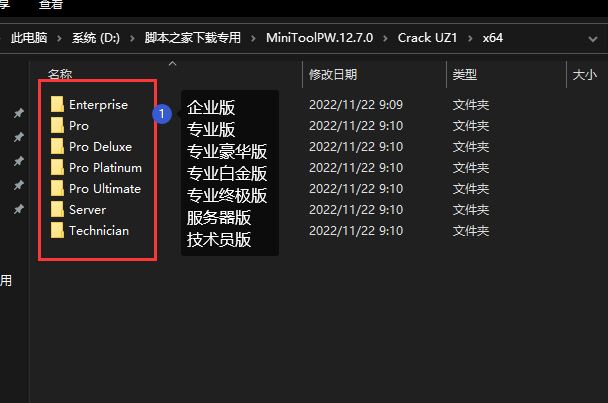Click the Pro Deluxe folder icon
Image resolution: width=608 pixels, height=403 pixels.
pyautogui.click(x=57, y=146)
